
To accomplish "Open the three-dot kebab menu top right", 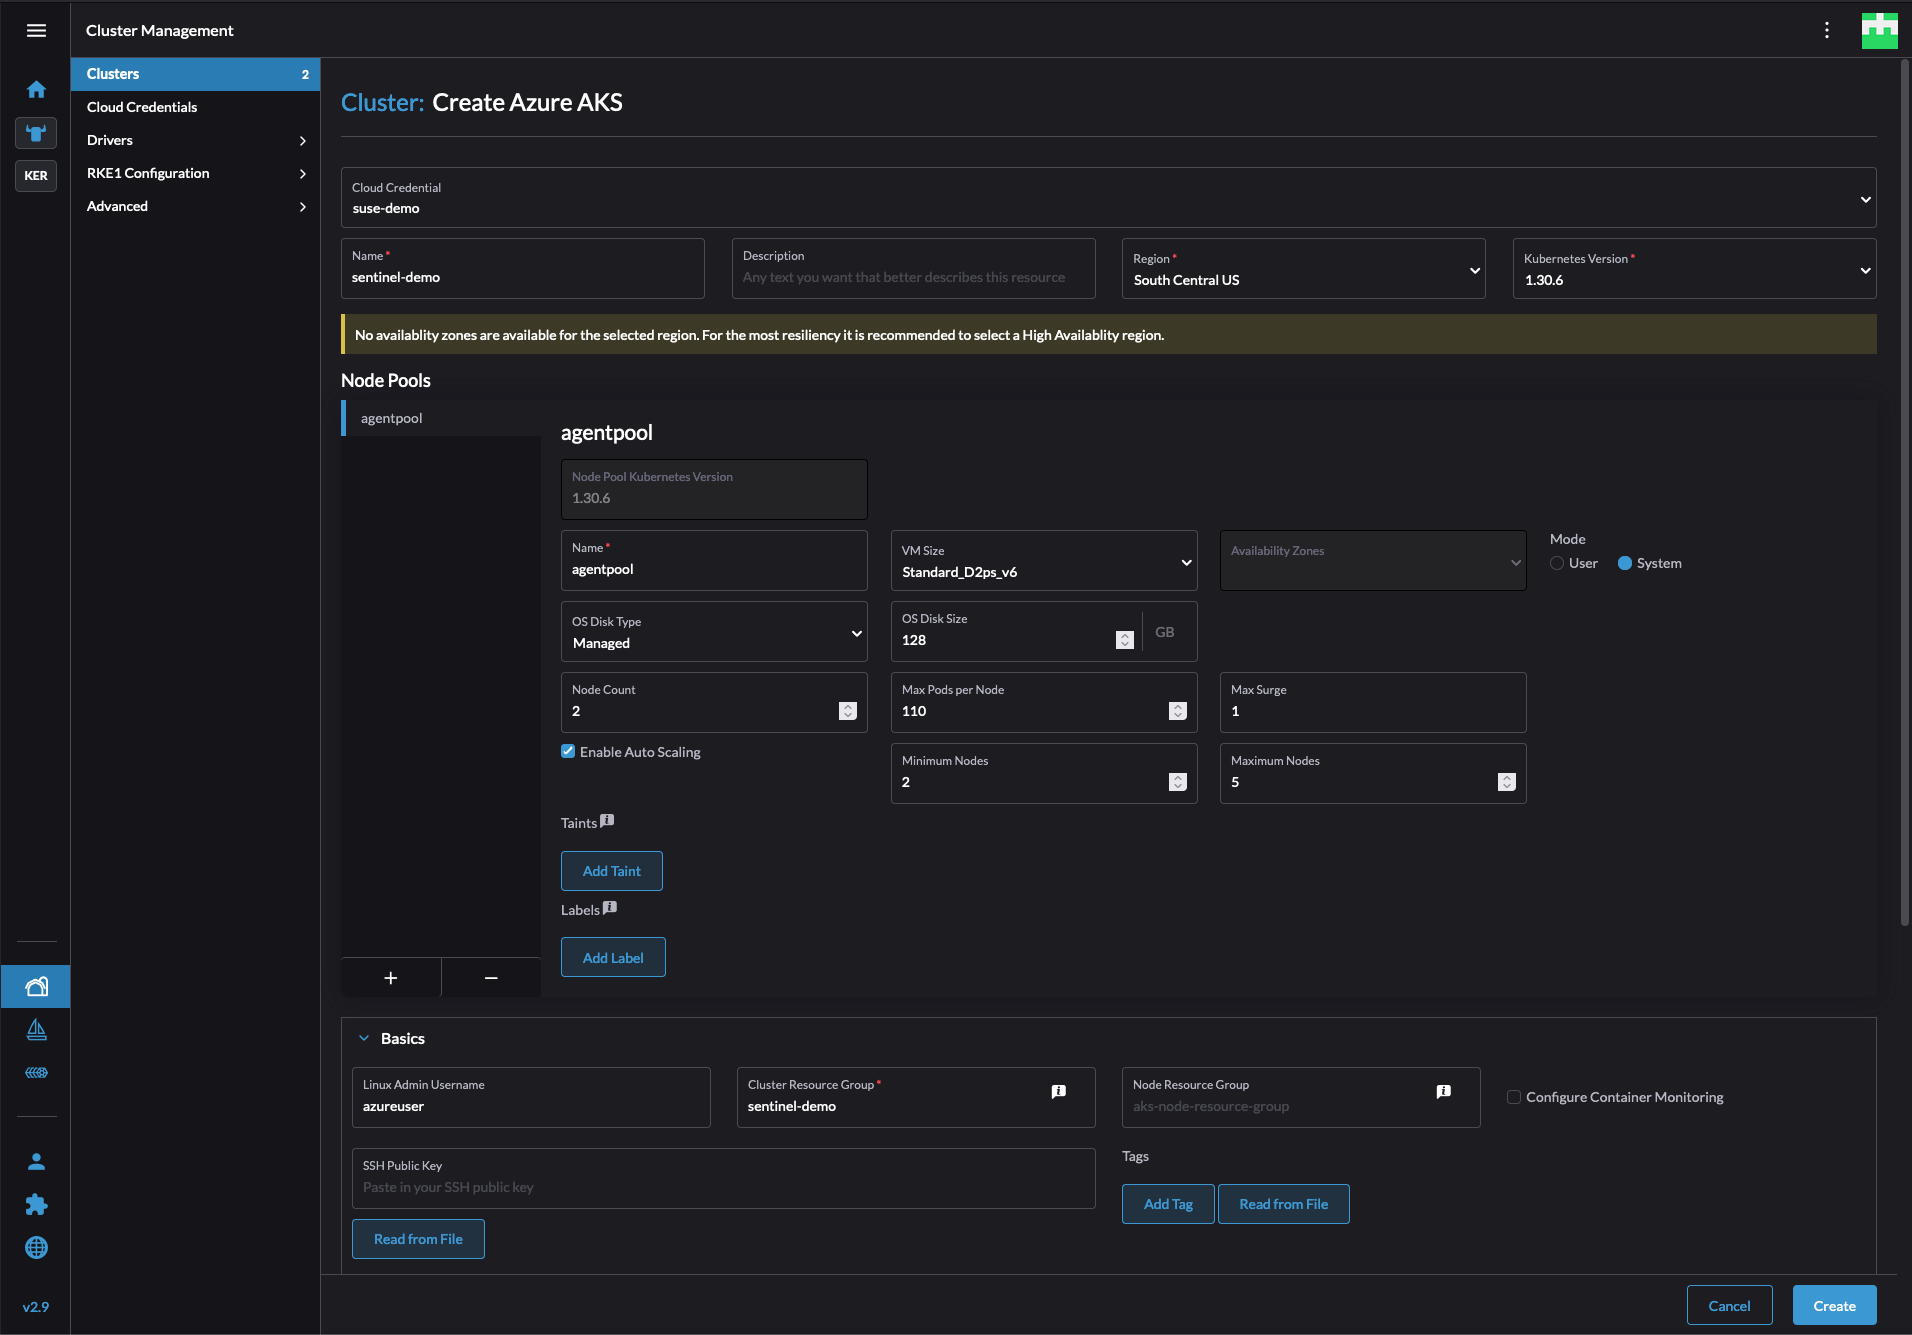I will pyautogui.click(x=1827, y=30).
